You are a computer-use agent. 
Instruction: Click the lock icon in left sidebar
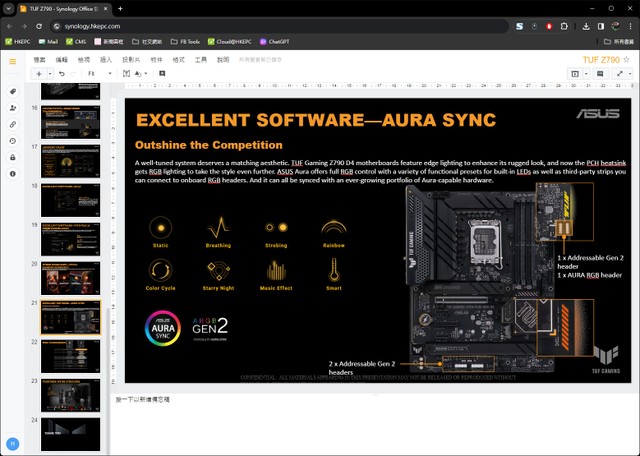[x=13, y=157]
